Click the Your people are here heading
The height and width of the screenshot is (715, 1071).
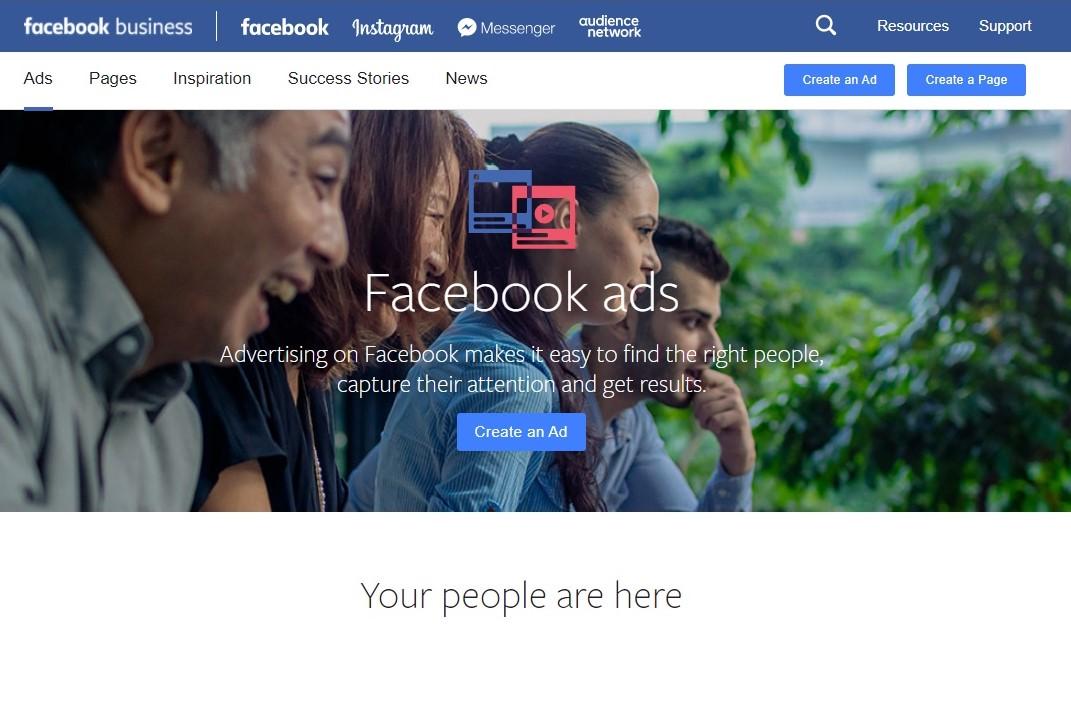point(521,596)
